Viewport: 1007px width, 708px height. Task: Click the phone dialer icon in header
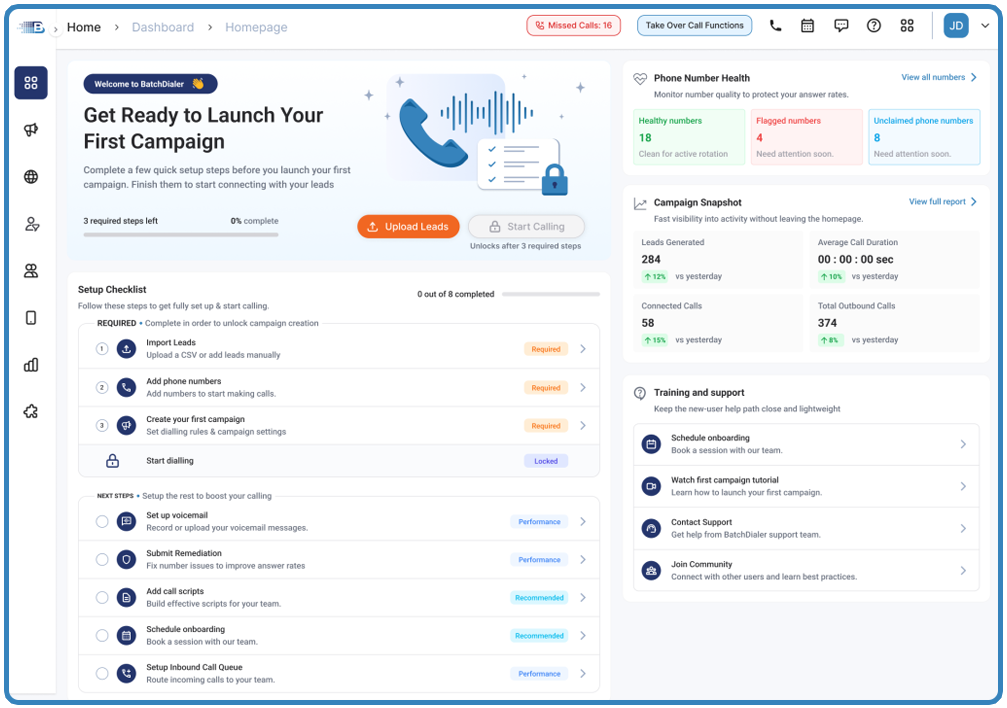(x=775, y=26)
